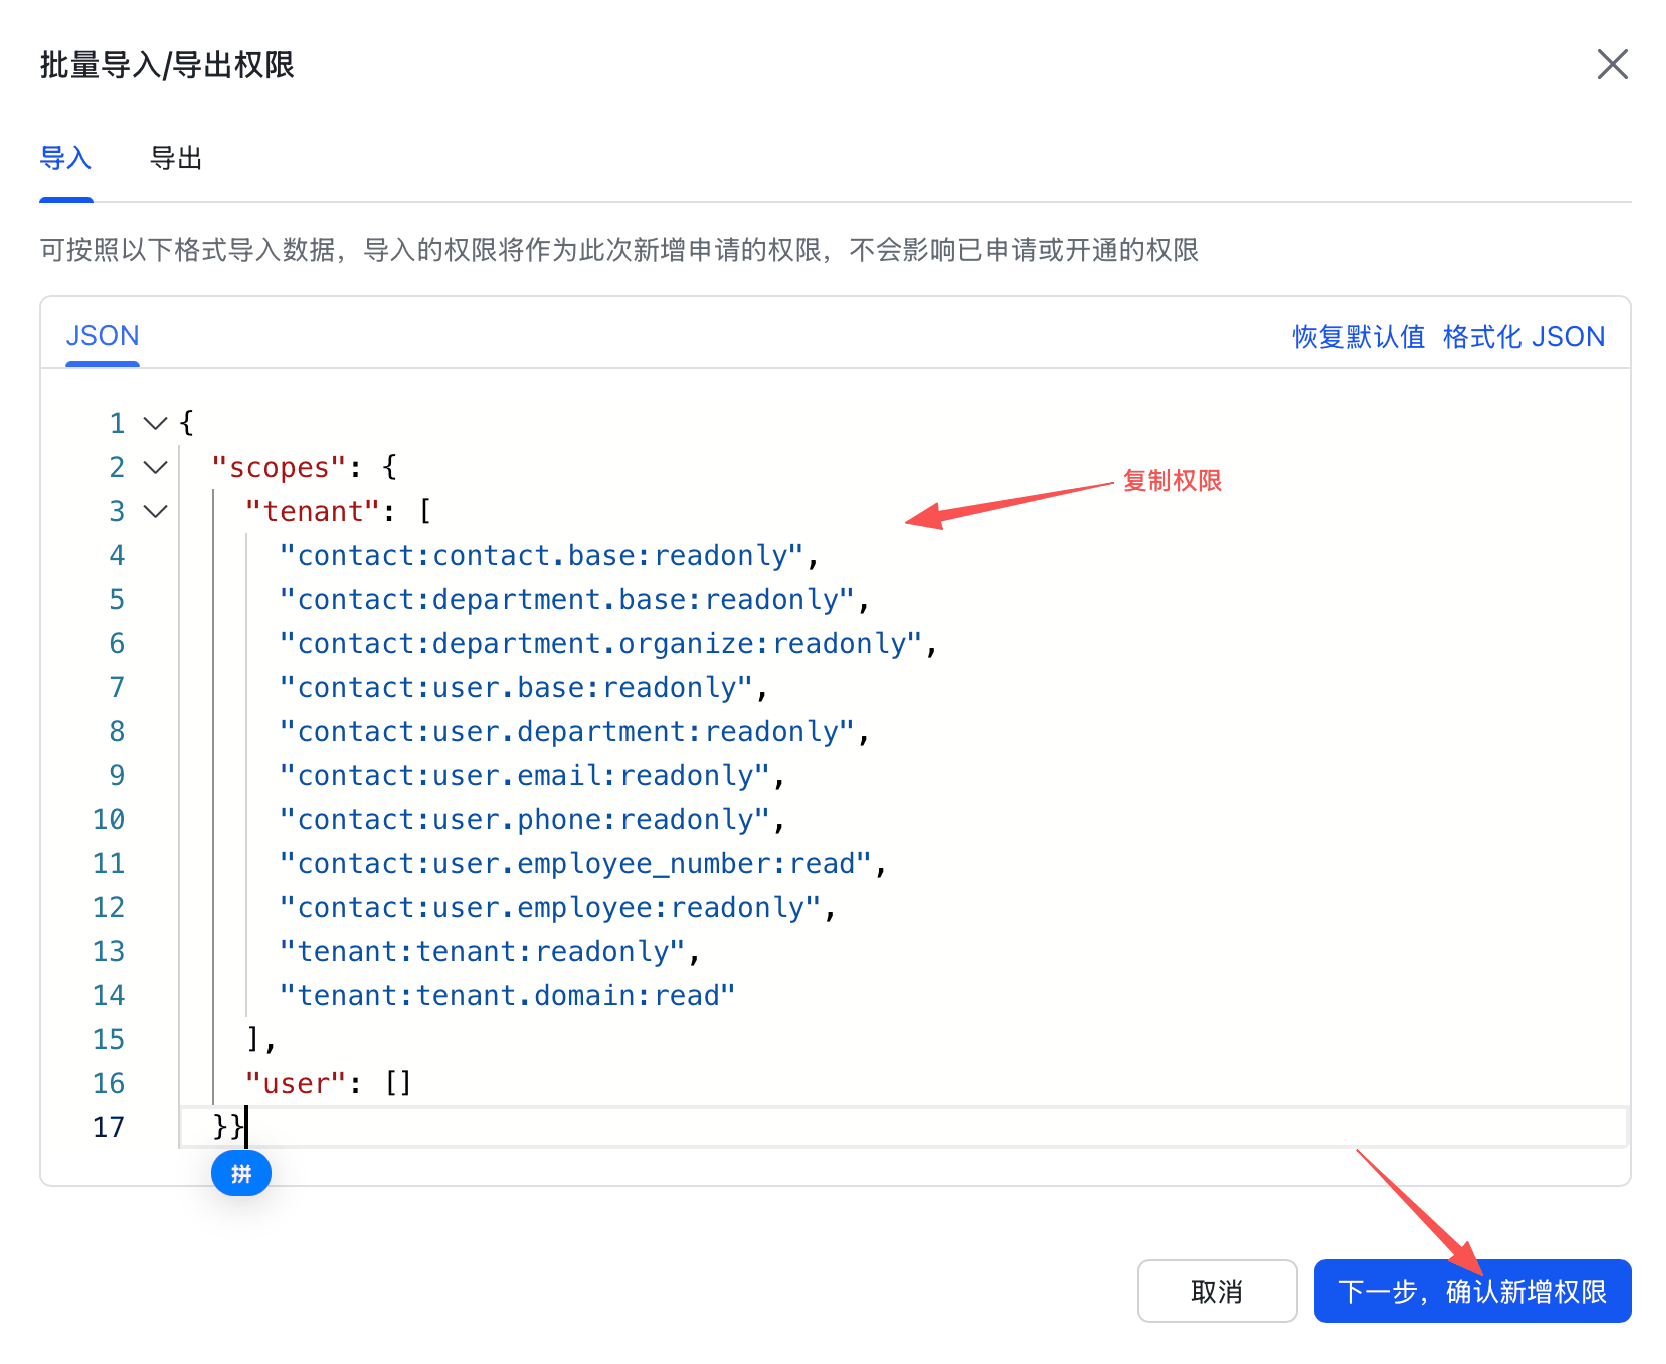
Task: Click "contact:user.employee_number:read" line
Action: [584, 864]
